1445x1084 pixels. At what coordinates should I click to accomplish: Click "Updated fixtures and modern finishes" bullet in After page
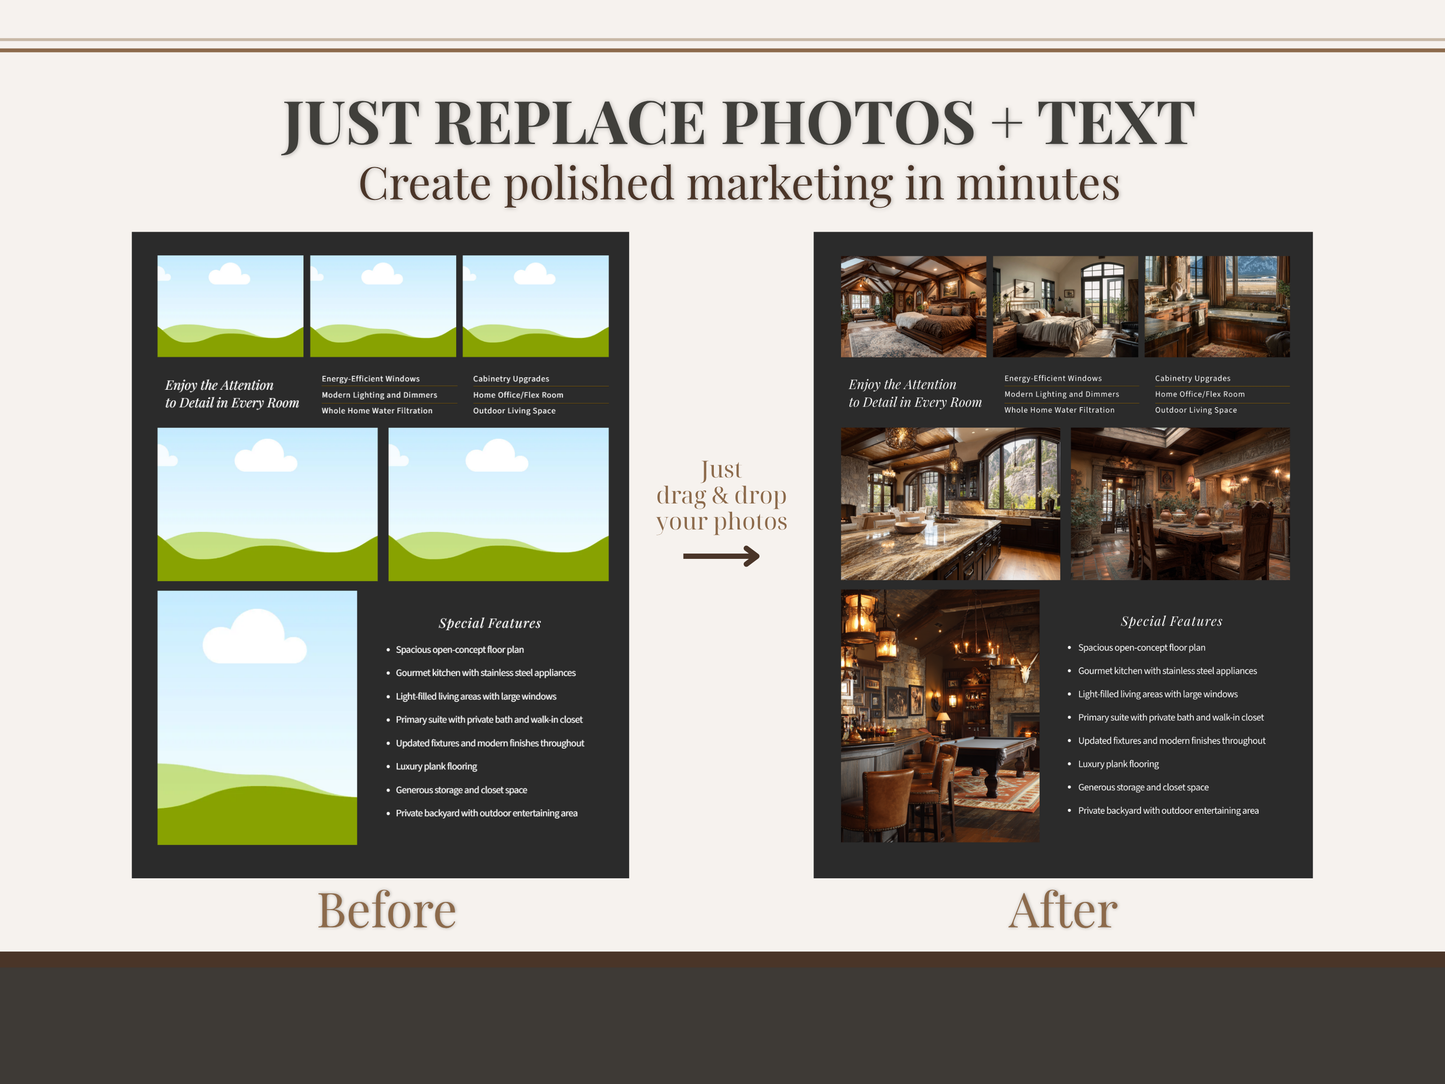tap(1172, 741)
